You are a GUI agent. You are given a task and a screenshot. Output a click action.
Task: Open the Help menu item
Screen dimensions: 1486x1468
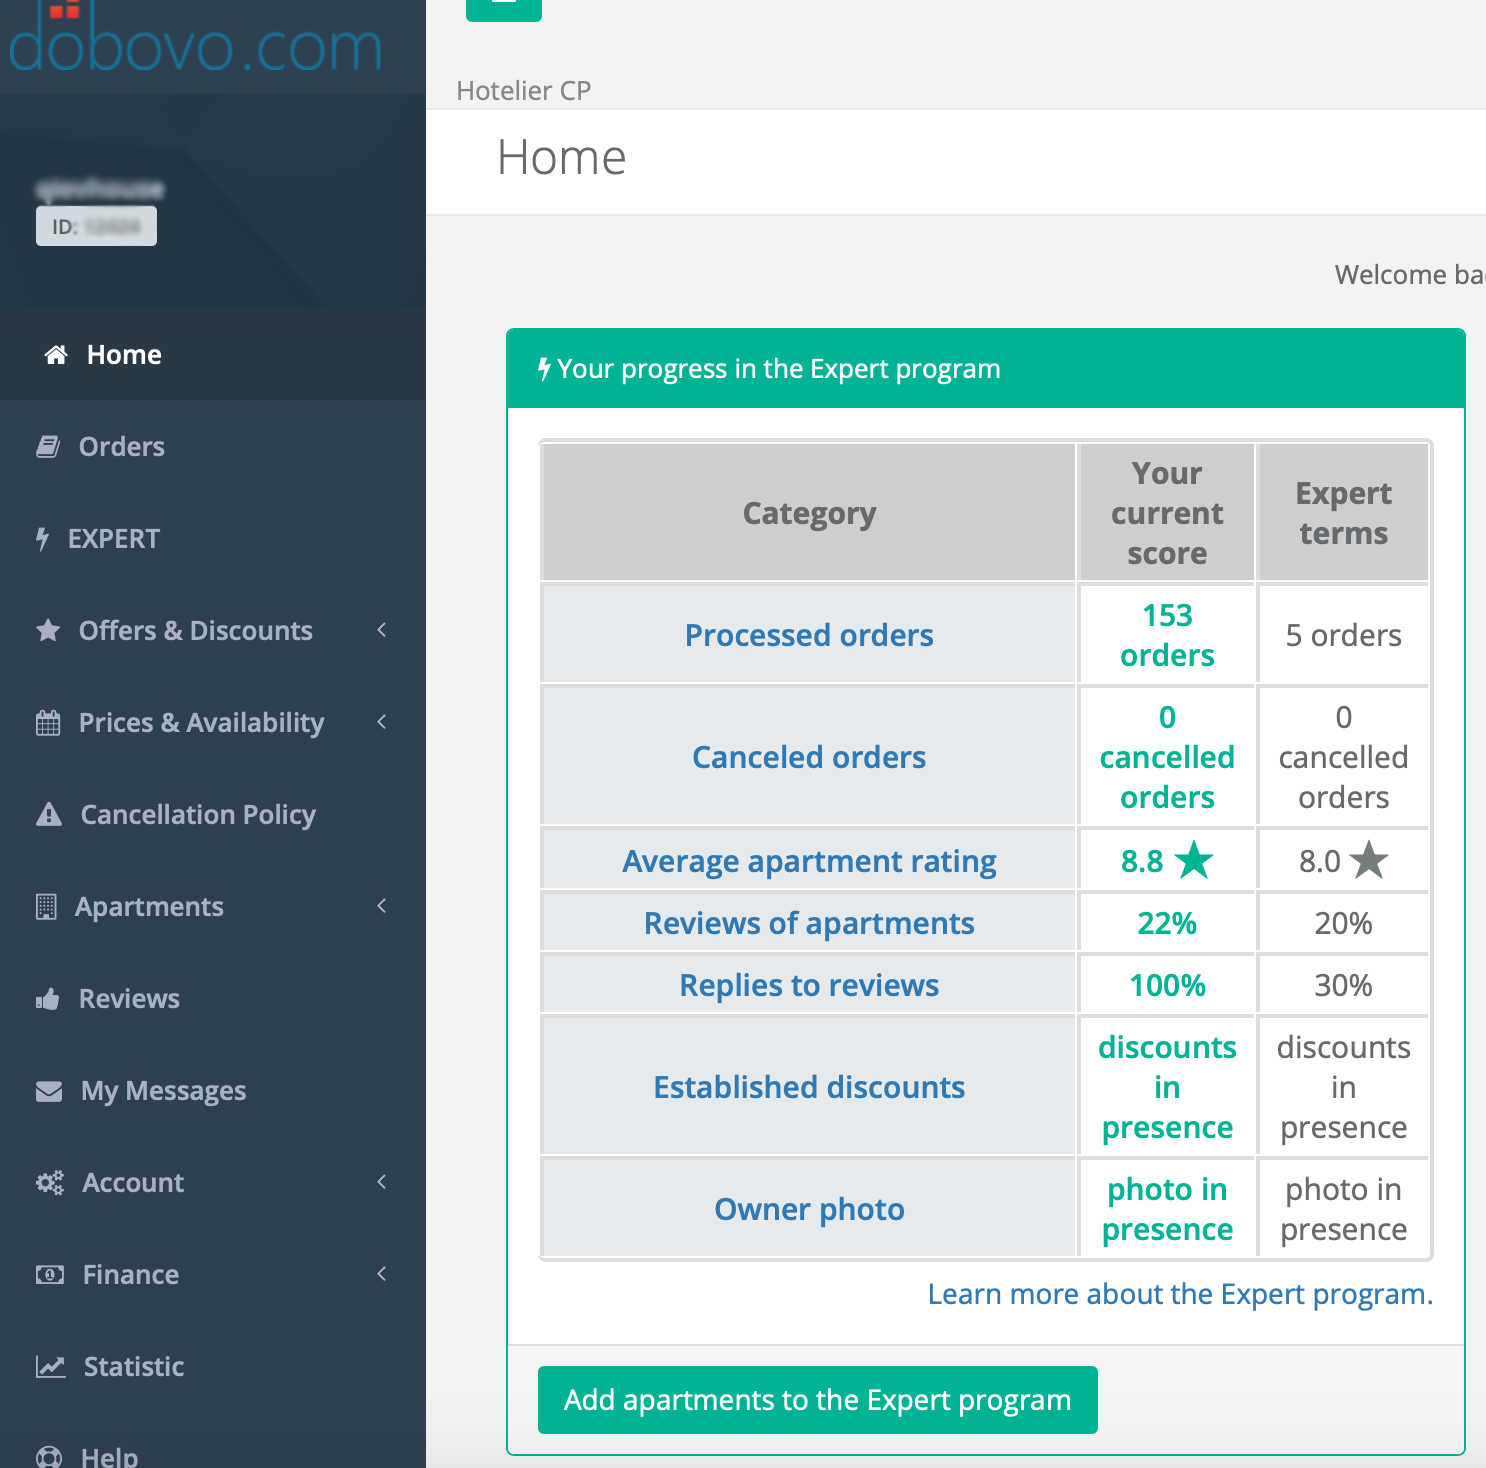pyautogui.click(x=213, y=1441)
